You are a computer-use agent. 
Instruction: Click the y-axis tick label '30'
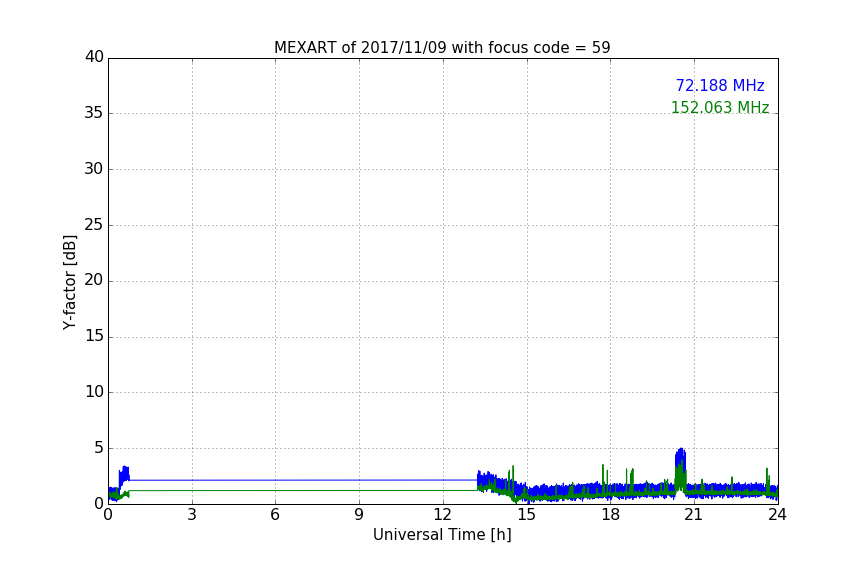pos(94,169)
